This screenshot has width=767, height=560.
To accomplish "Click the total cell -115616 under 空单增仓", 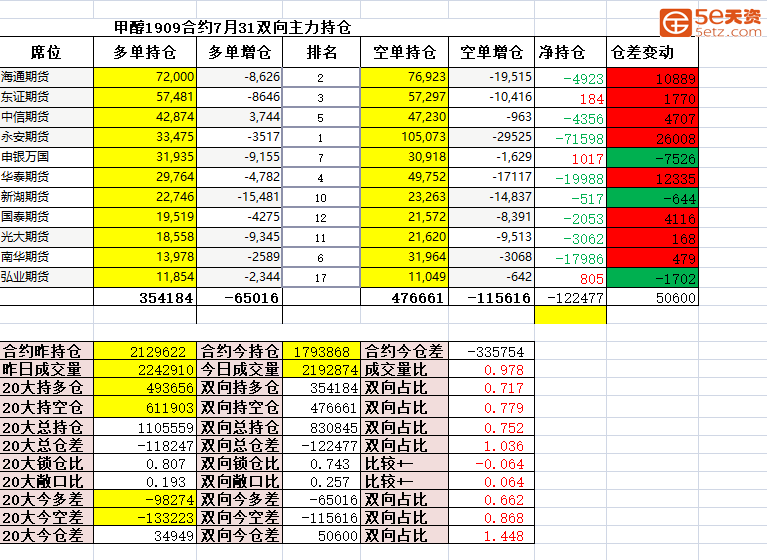I will pyautogui.click(x=492, y=297).
